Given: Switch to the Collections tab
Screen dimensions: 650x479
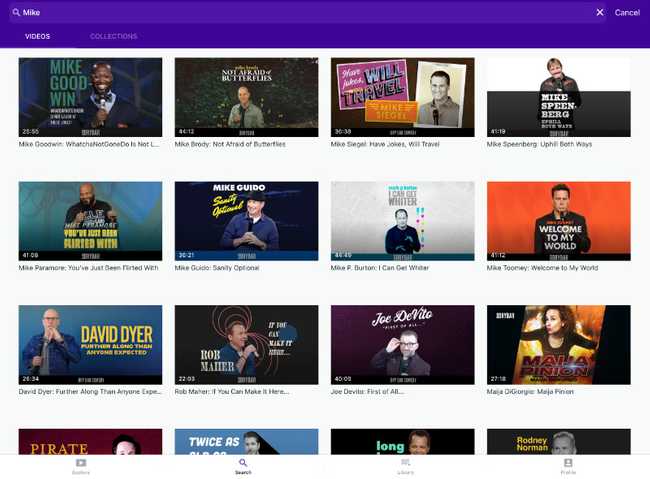Looking at the screenshot, I should coord(114,36).
